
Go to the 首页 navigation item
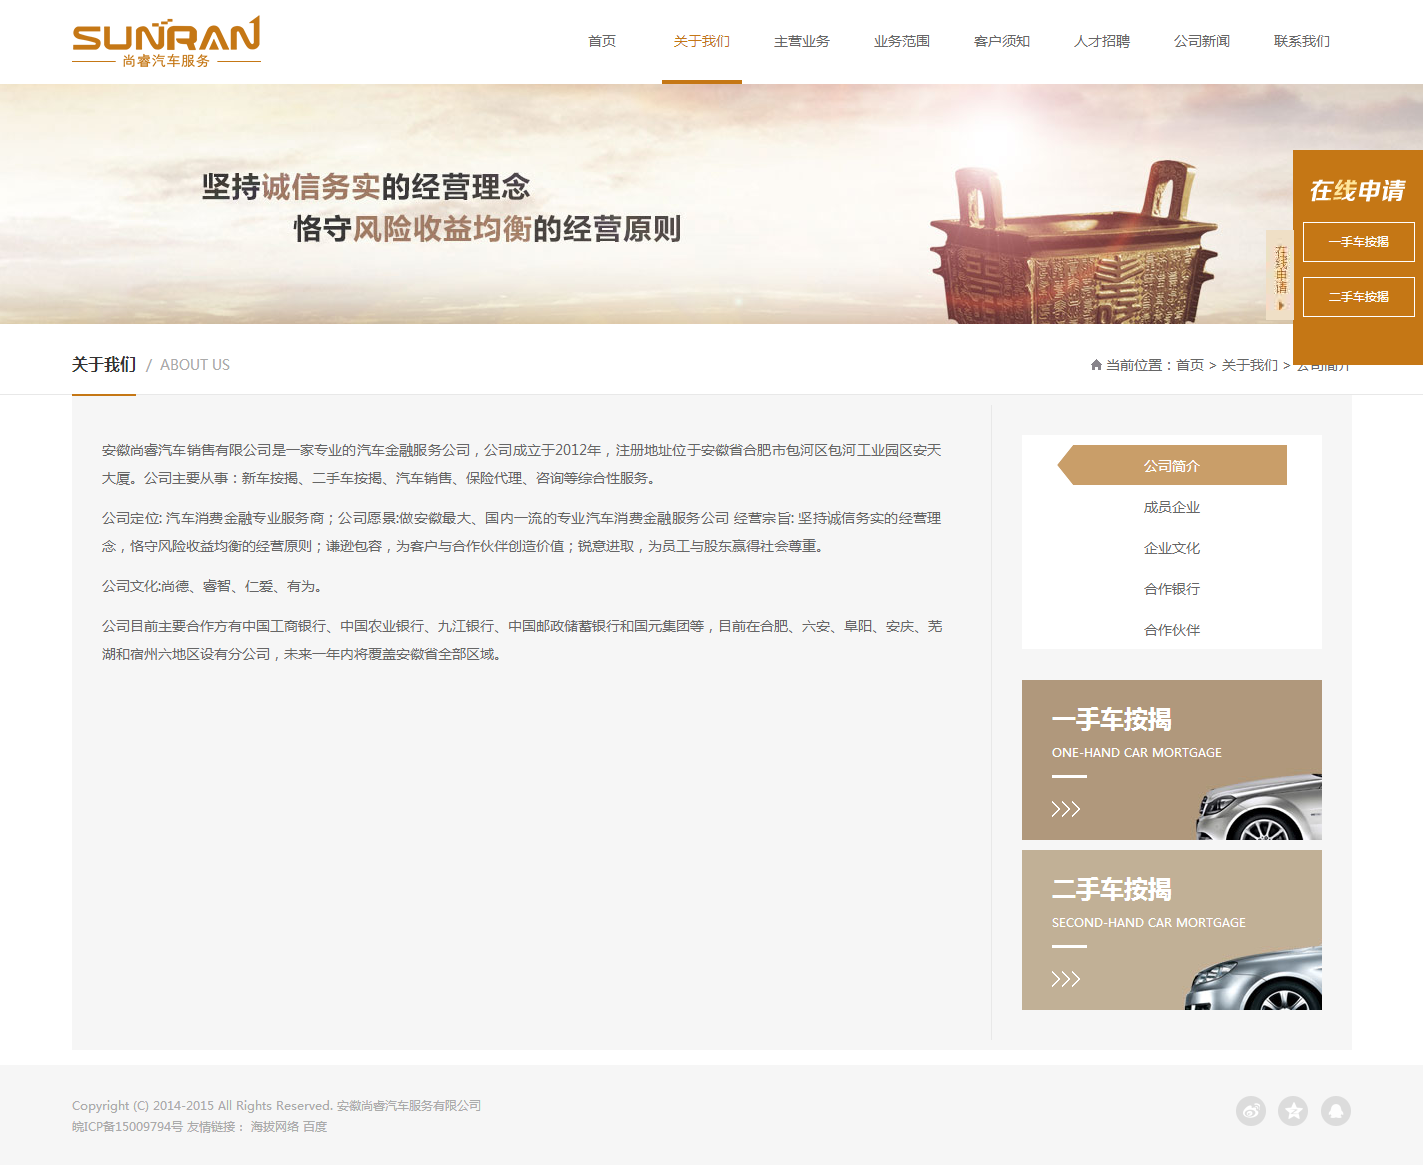(601, 42)
